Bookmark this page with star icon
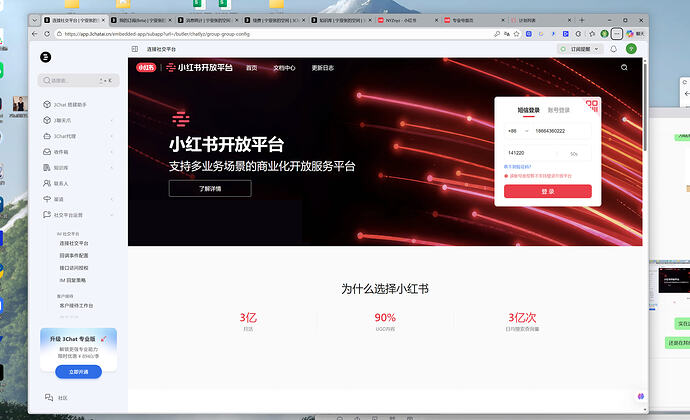 (517, 34)
